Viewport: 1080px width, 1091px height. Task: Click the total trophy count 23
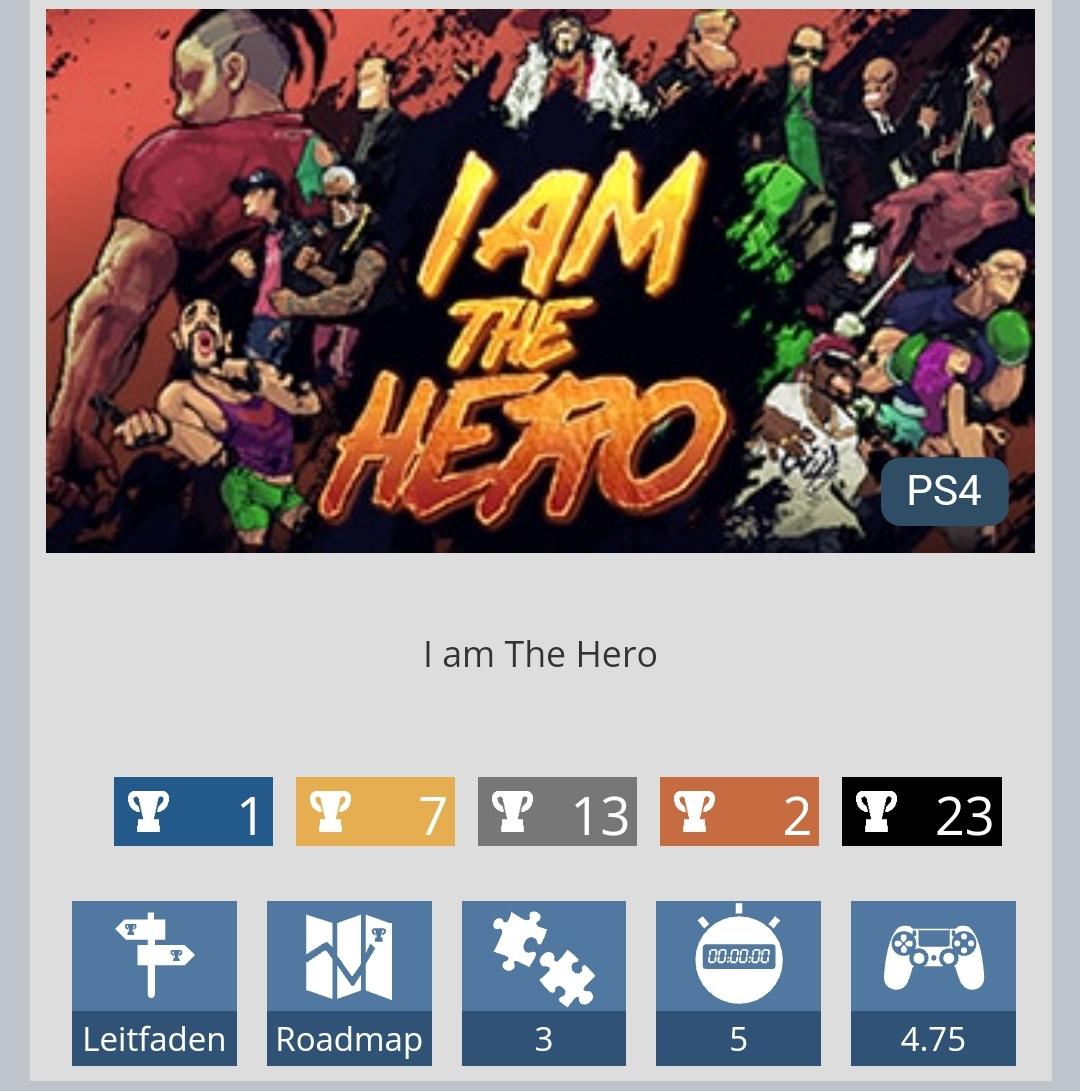click(x=964, y=815)
